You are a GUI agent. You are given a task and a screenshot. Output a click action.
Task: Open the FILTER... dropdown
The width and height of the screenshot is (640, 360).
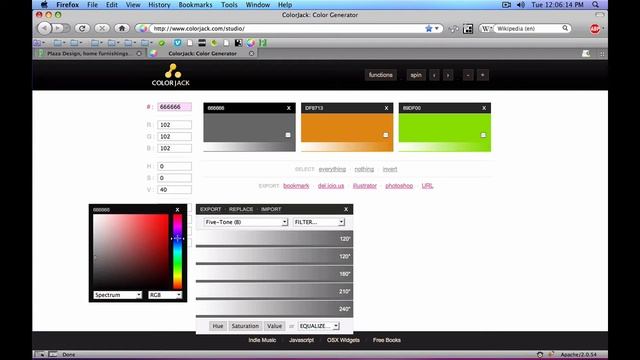319,222
